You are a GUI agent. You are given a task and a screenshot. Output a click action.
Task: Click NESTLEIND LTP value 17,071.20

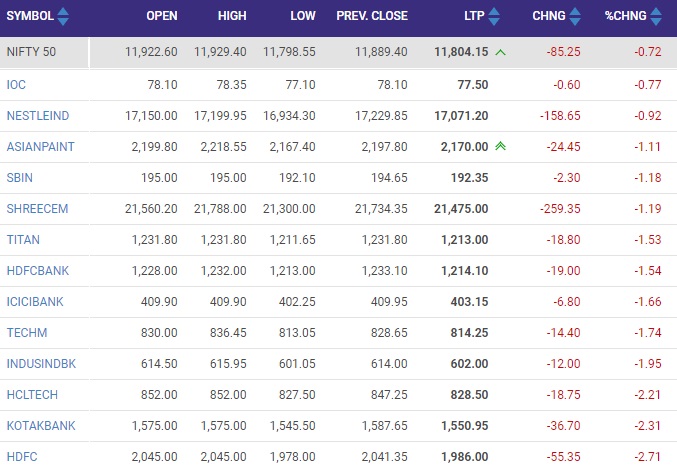click(x=461, y=116)
